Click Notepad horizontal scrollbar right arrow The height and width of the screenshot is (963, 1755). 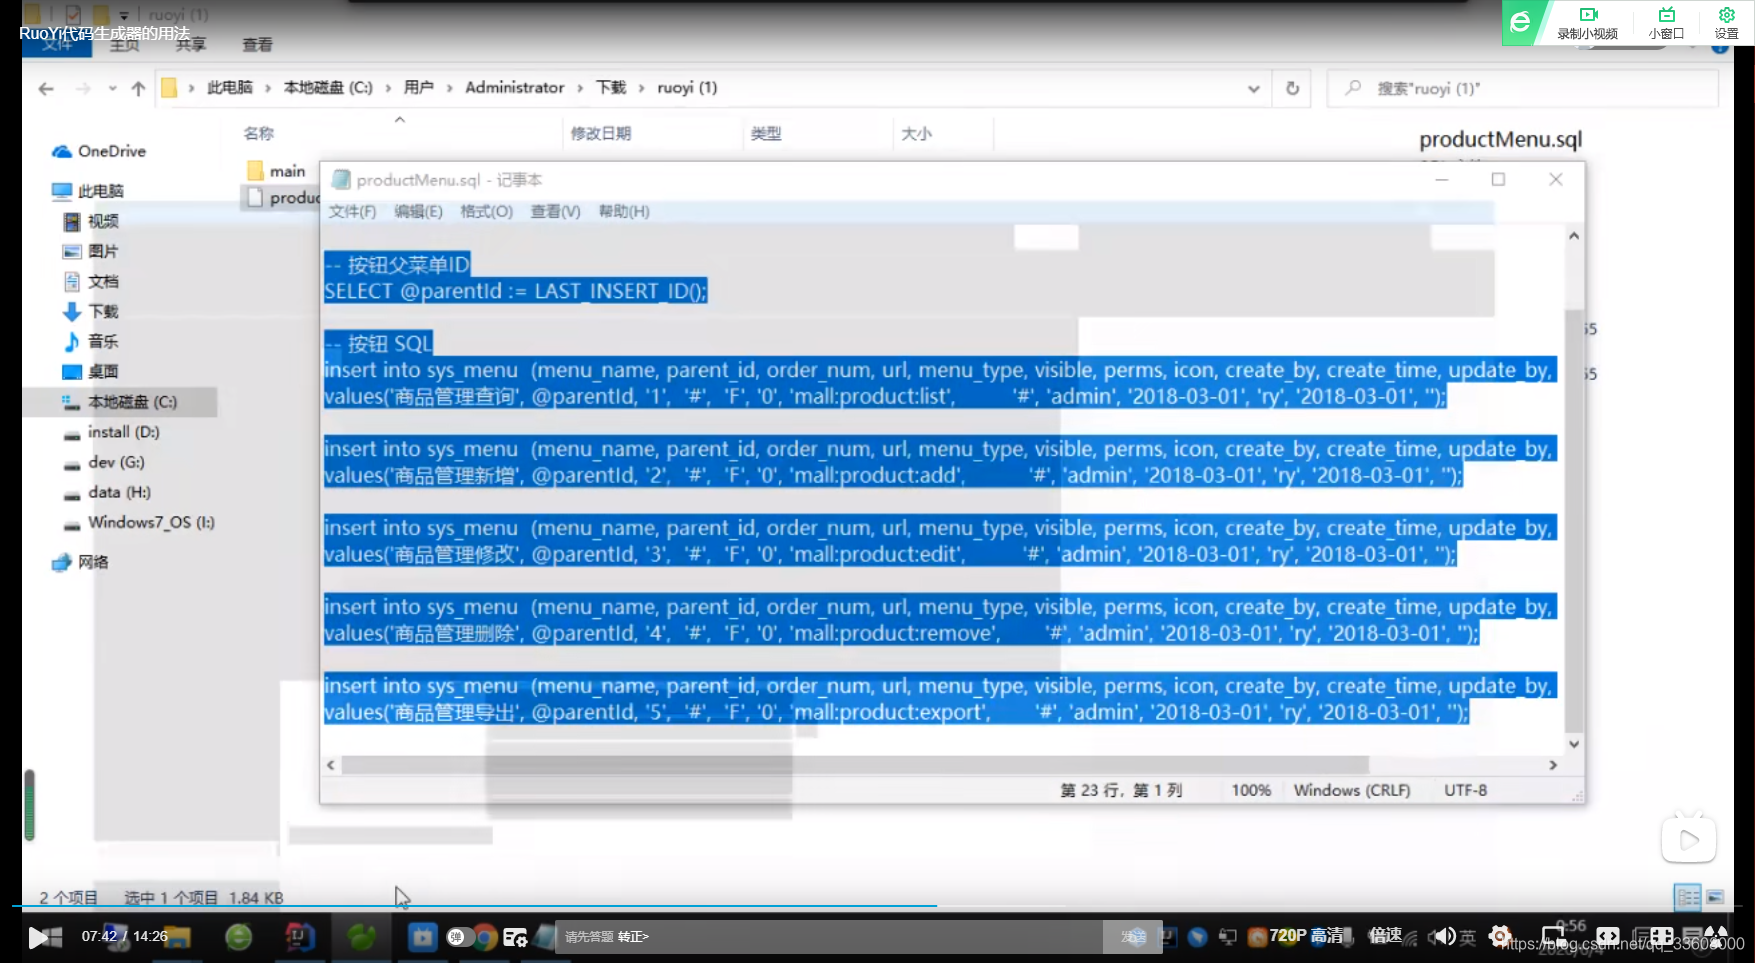(1553, 765)
